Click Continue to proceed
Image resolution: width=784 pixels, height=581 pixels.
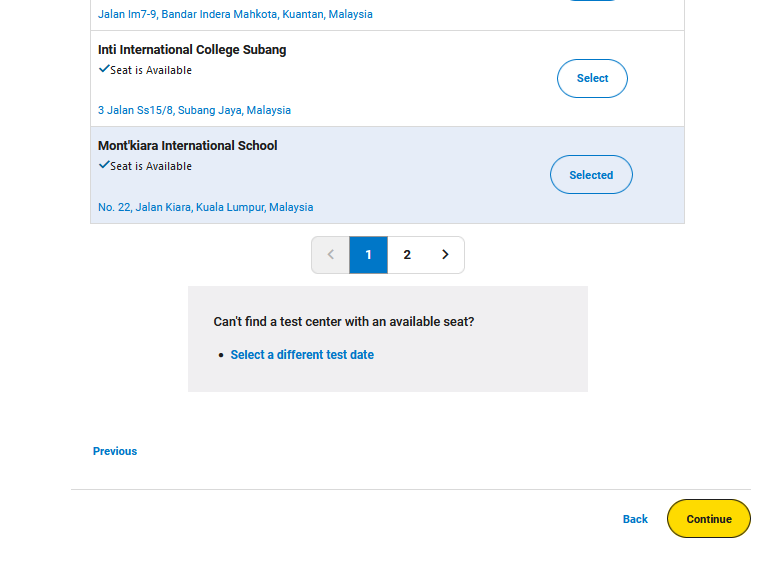708,519
